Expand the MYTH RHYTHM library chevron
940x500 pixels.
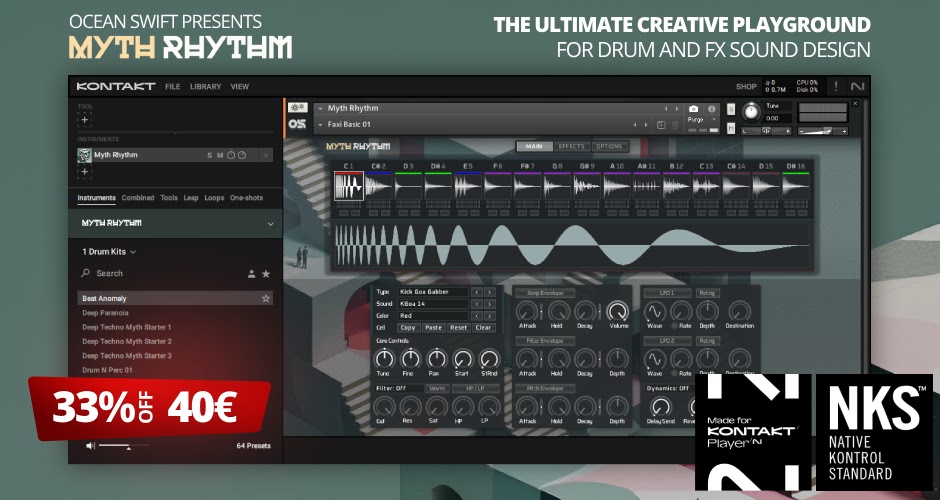270,224
